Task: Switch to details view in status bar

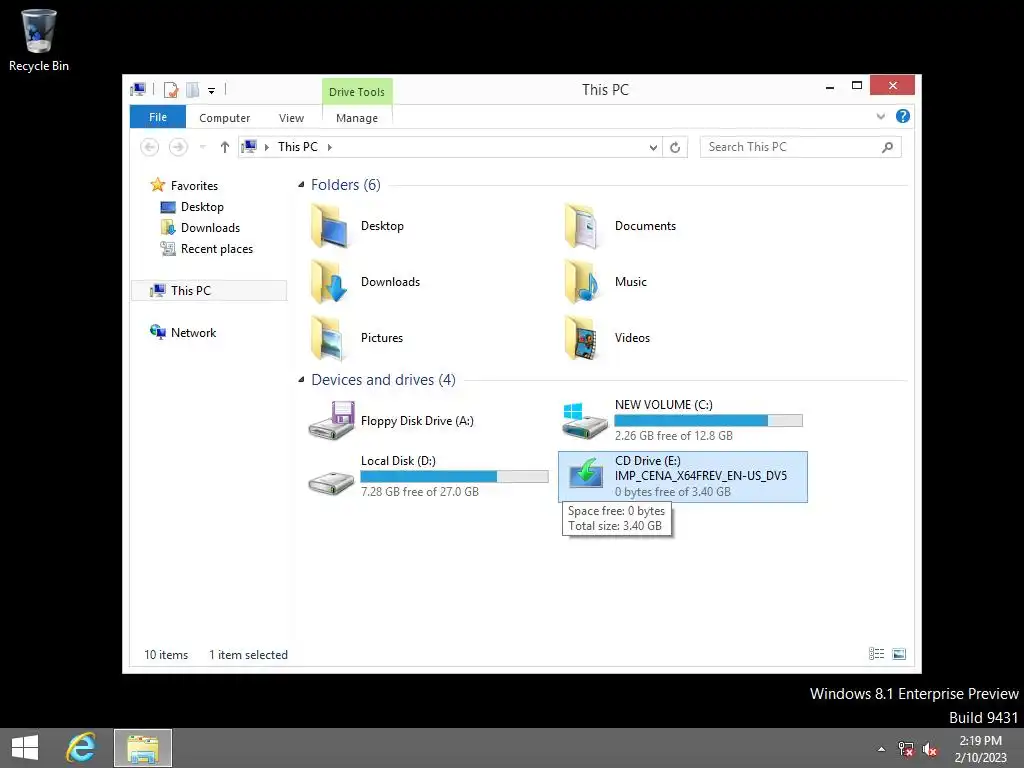Action: click(x=876, y=654)
